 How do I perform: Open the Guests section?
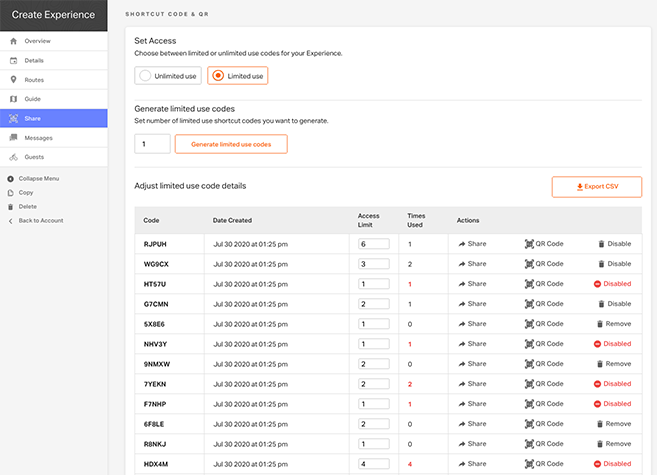54,157
